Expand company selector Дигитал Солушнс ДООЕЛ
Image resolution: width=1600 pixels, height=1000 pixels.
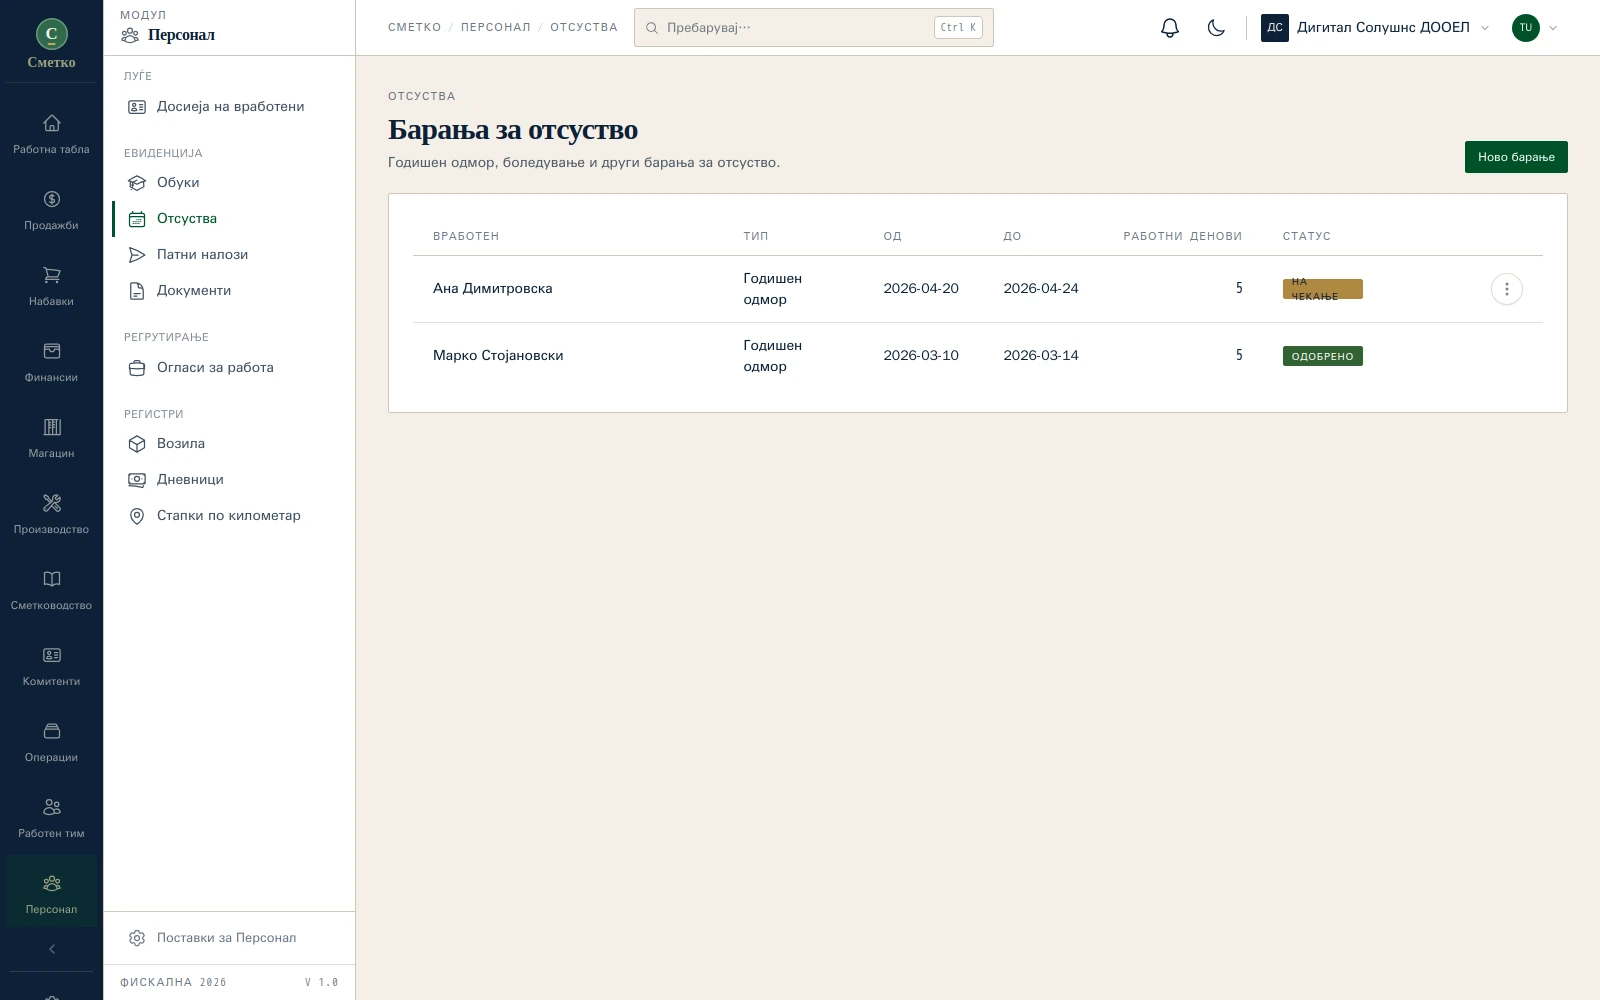click(x=1375, y=28)
